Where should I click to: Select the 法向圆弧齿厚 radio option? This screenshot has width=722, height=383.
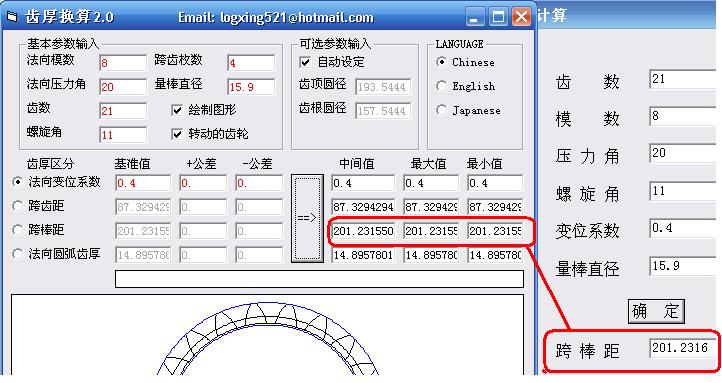[x=17, y=254]
